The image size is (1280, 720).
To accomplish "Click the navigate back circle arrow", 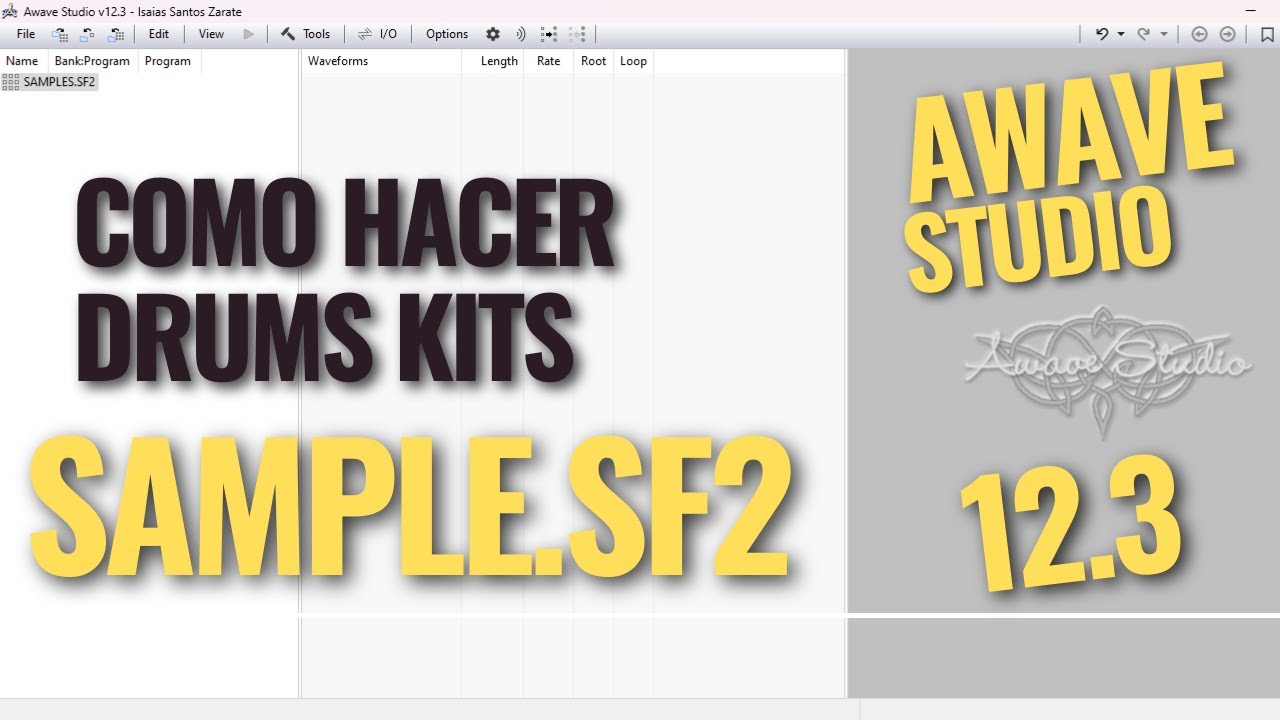I will [1199, 34].
